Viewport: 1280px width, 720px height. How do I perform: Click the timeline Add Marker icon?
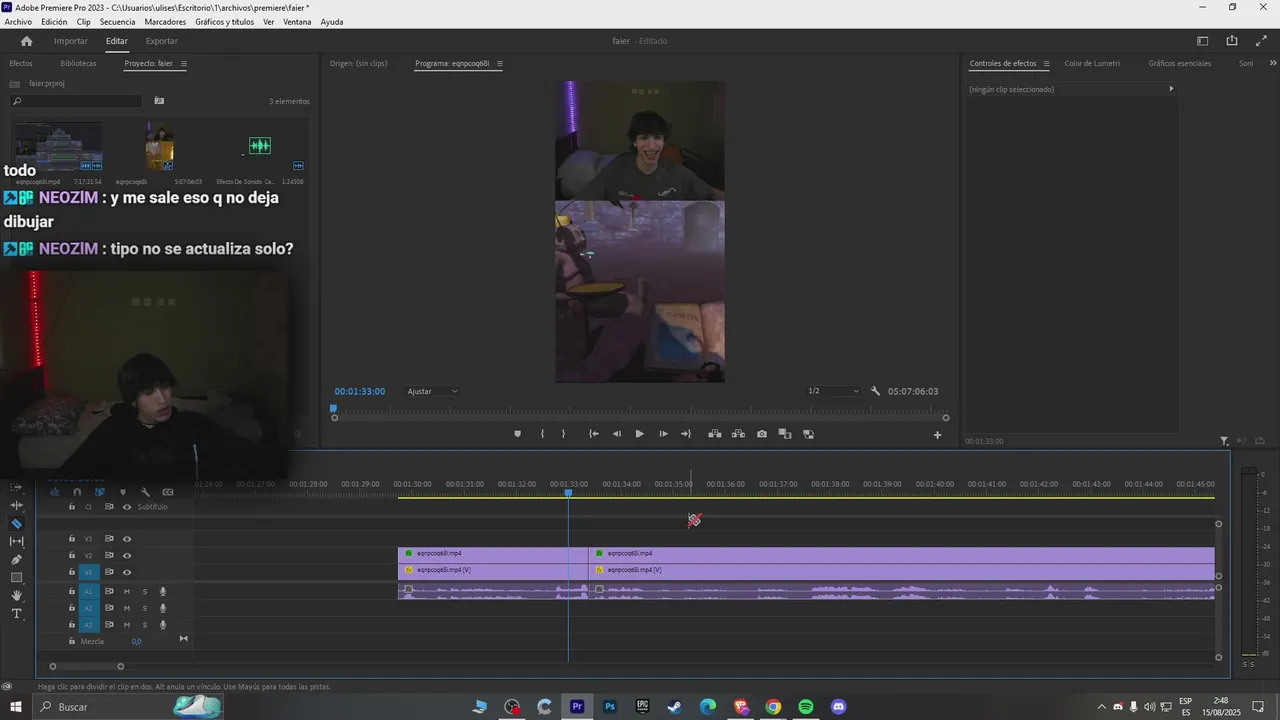click(x=123, y=492)
